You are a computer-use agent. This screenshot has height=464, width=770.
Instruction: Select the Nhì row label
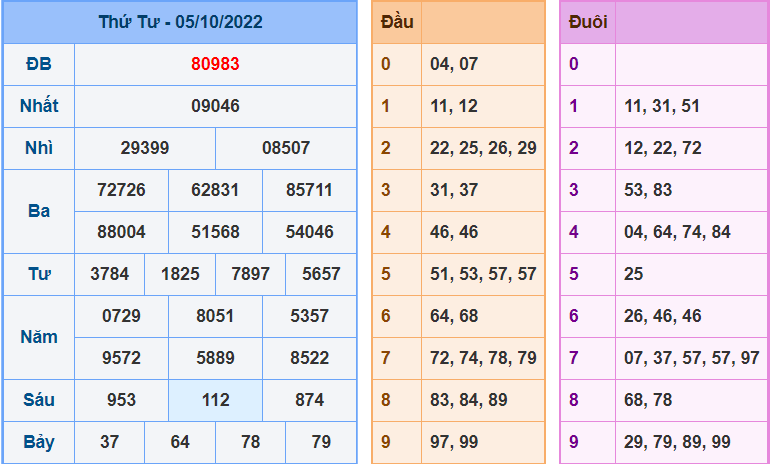click(x=39, y=148)
